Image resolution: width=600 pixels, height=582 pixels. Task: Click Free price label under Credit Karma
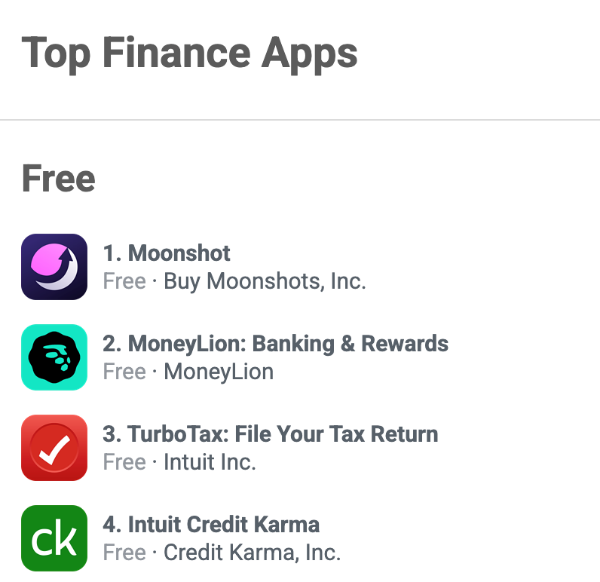point(124,552)
